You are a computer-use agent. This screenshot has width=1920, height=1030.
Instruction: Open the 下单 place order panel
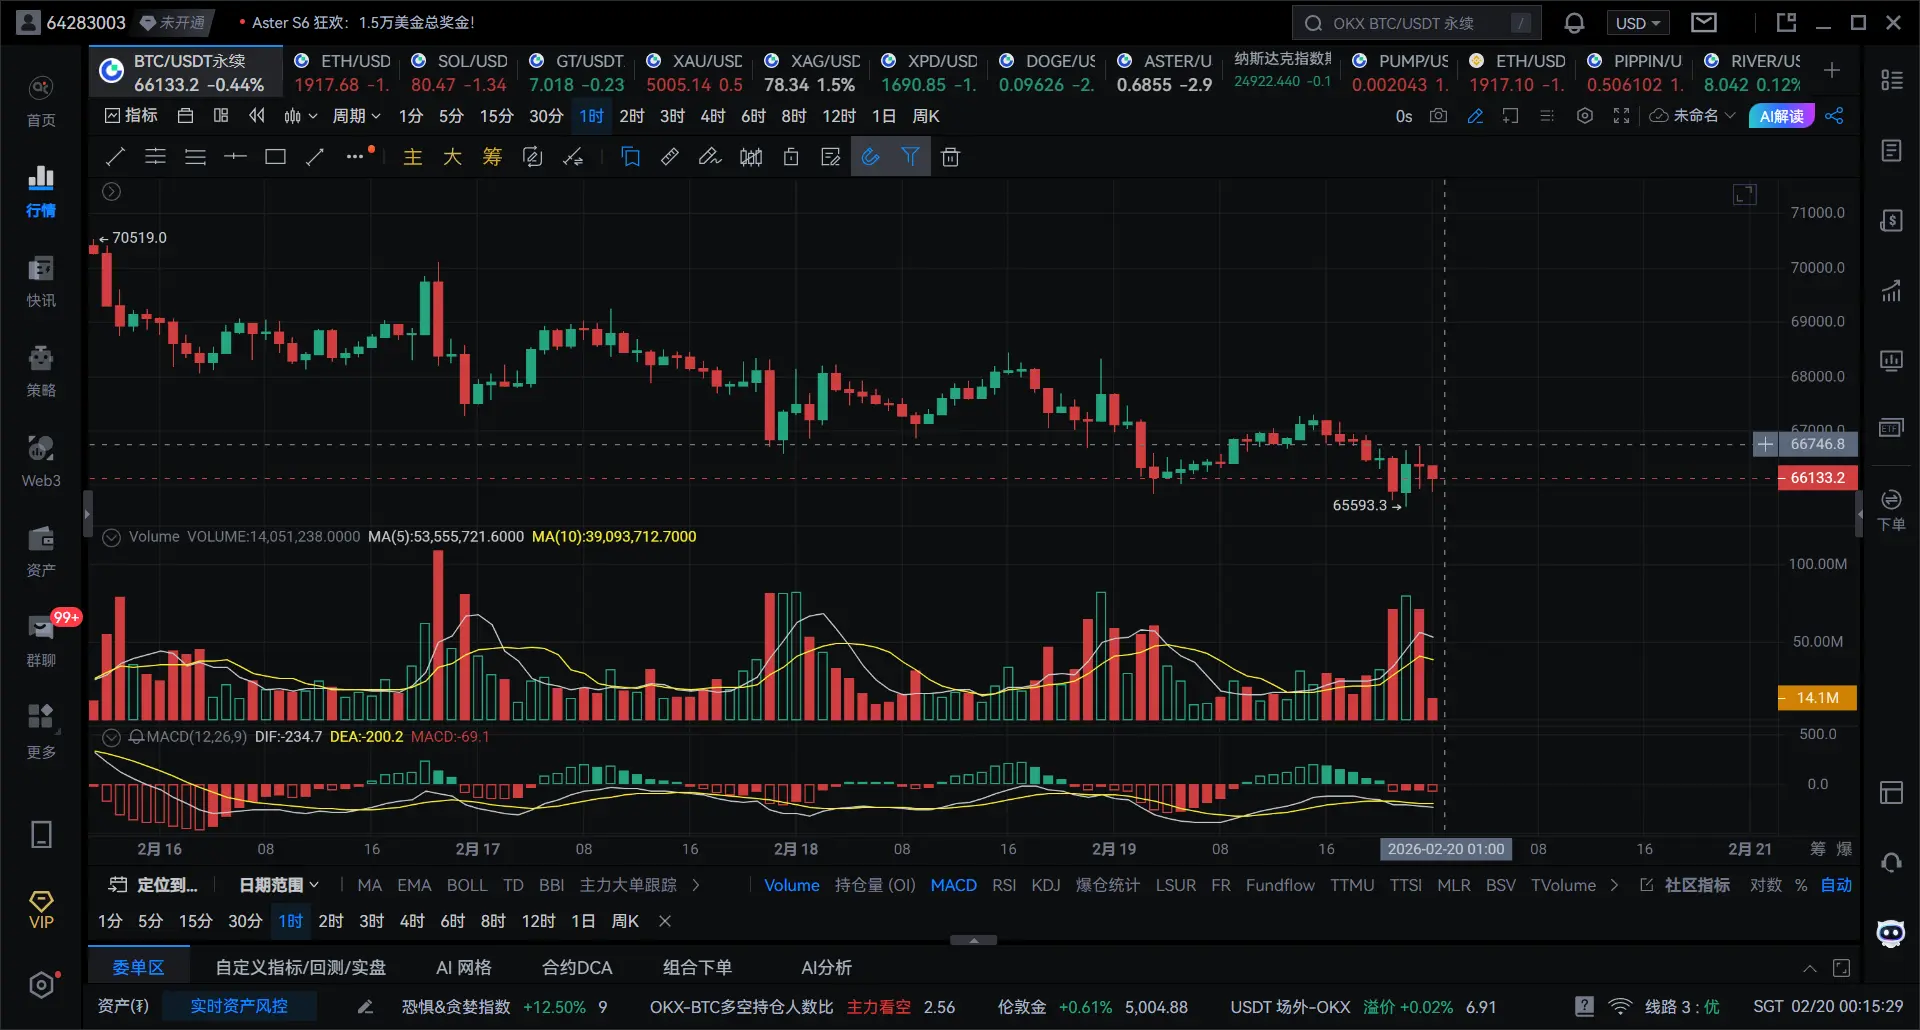[x=1891, y=510]
